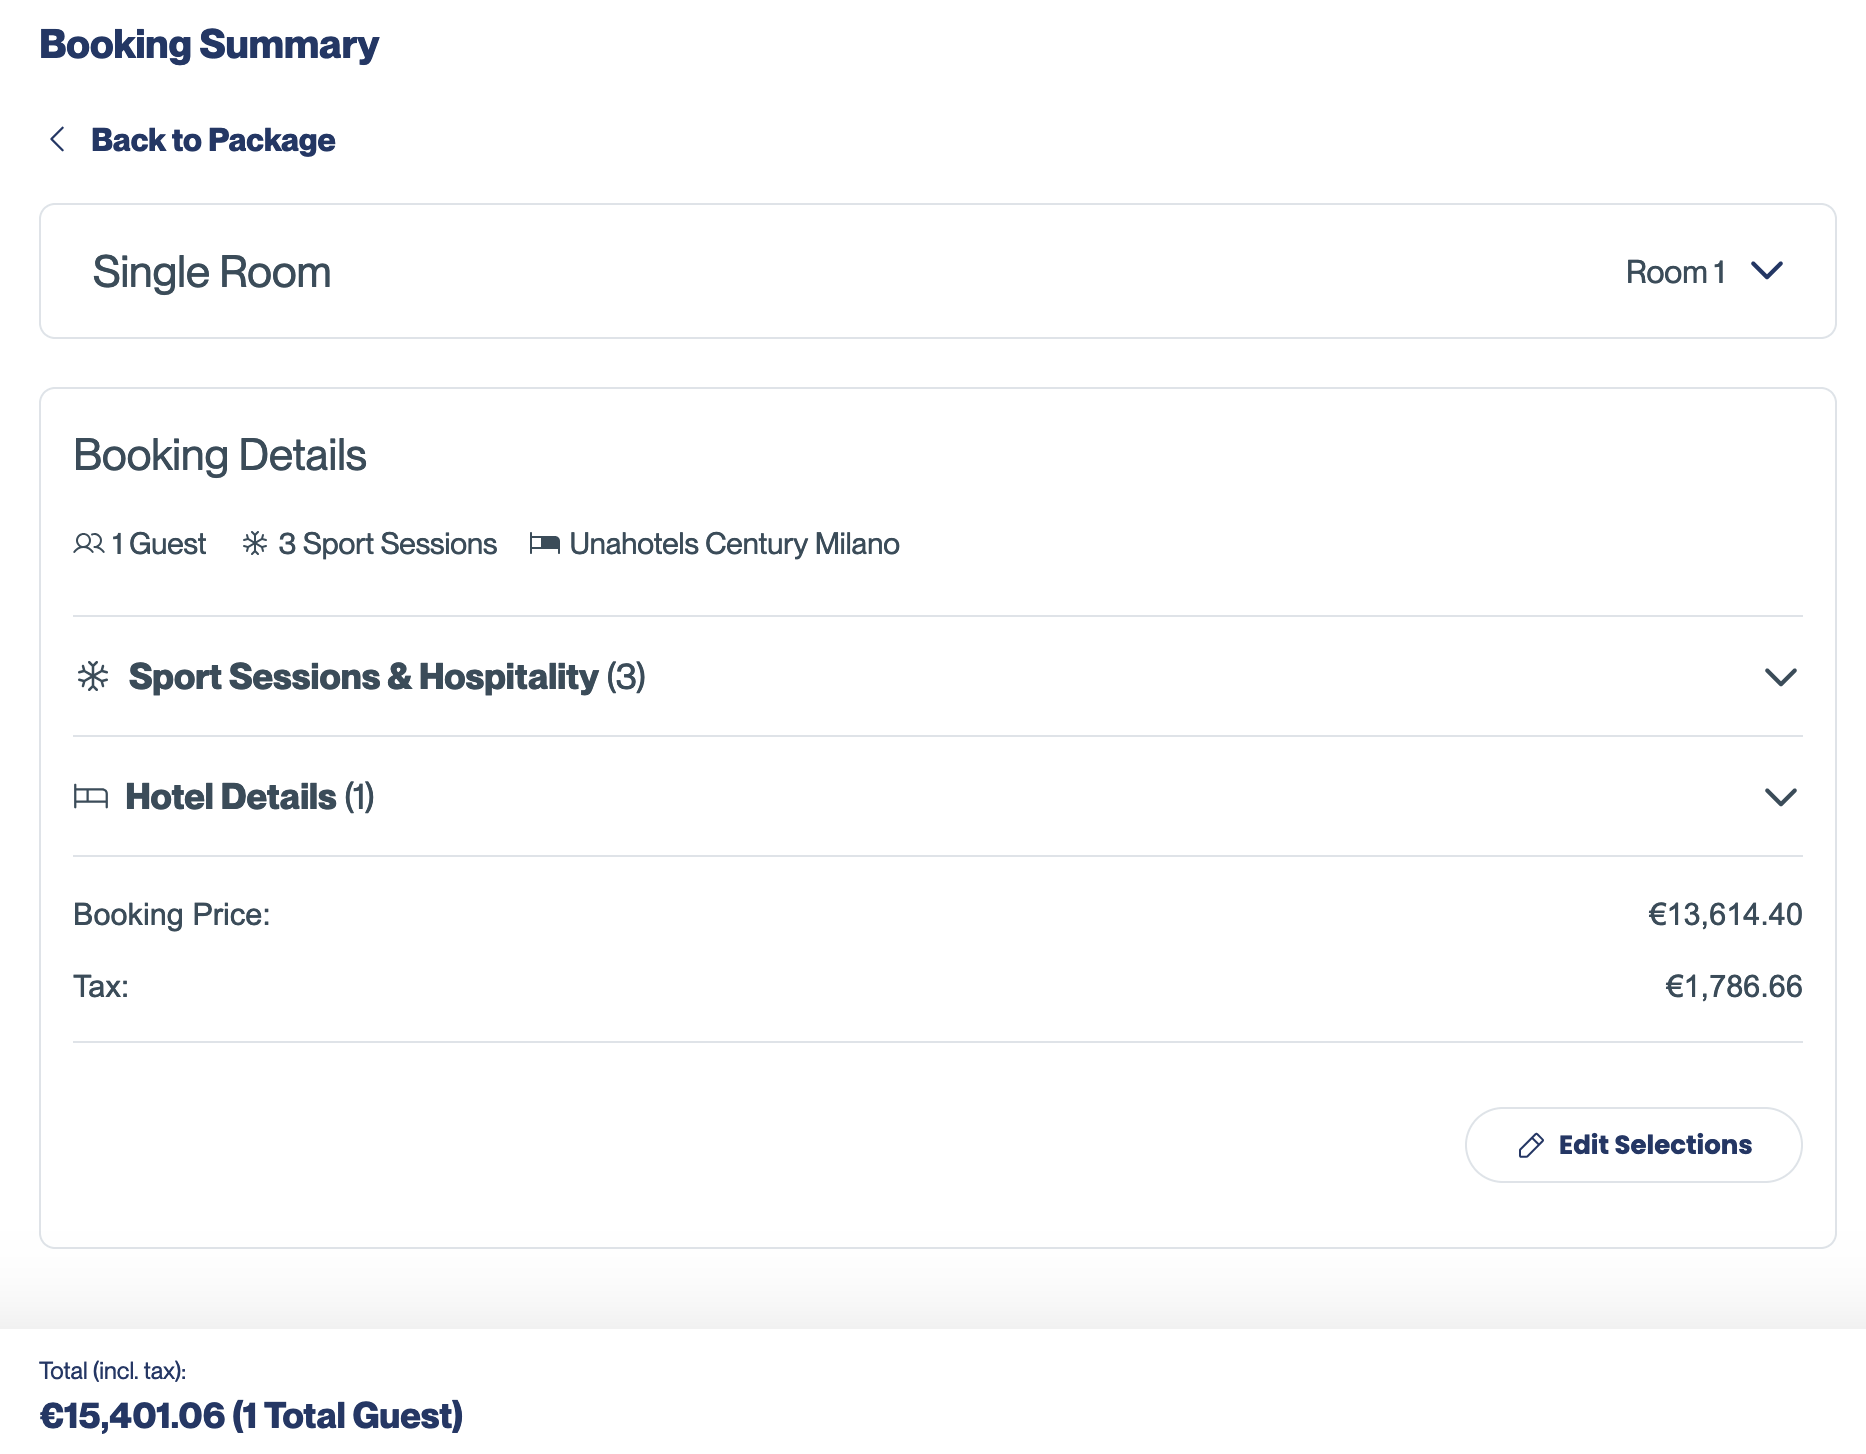Expand Sport Sessions & Hospitality with its chevron

1780,677
